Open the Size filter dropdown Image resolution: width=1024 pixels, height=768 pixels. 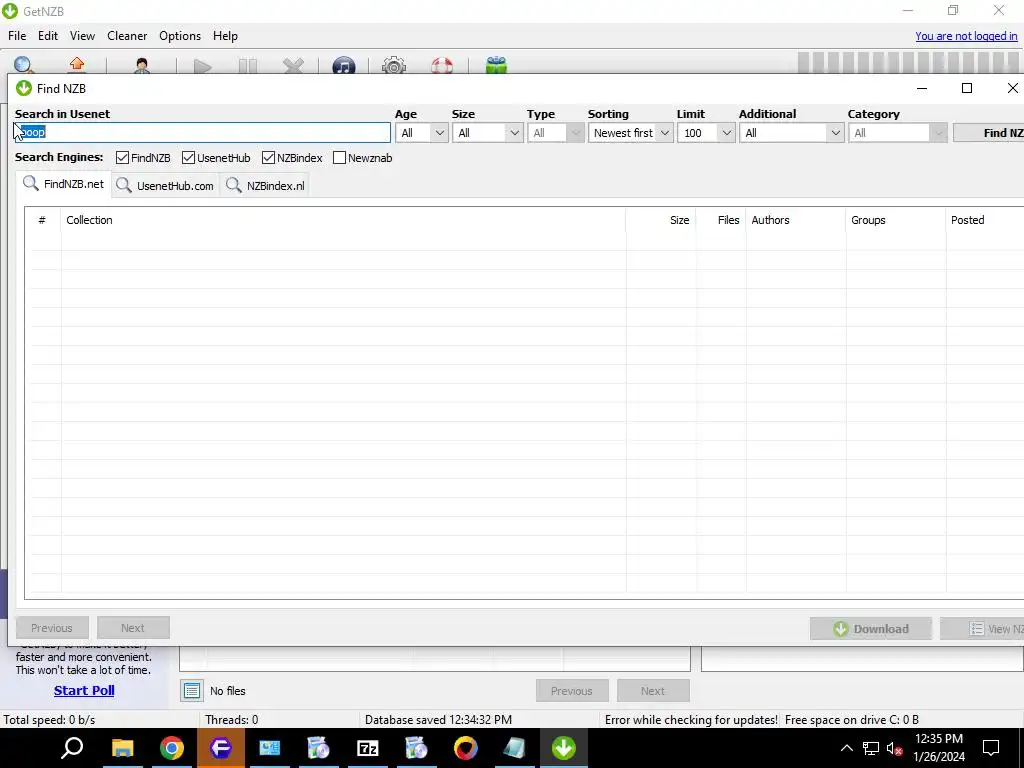point(487,133)
